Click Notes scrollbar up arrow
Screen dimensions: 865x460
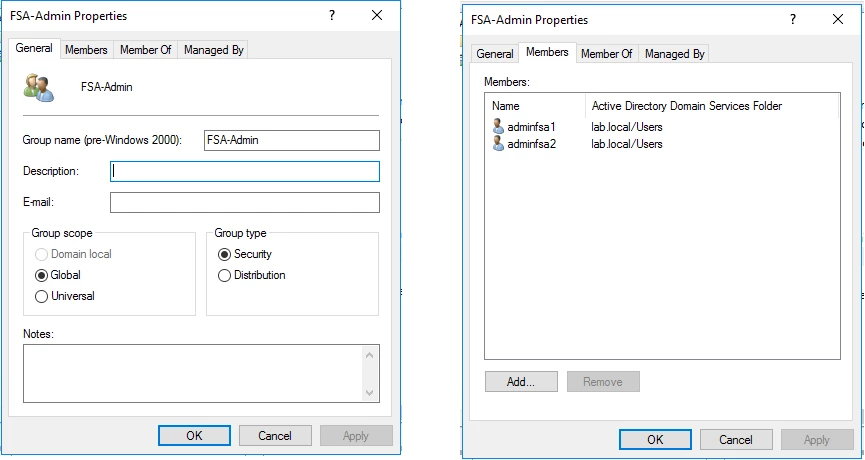(x=370, y=355)
